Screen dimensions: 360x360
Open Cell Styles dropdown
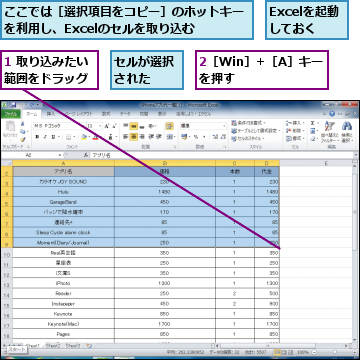point(248,138)
